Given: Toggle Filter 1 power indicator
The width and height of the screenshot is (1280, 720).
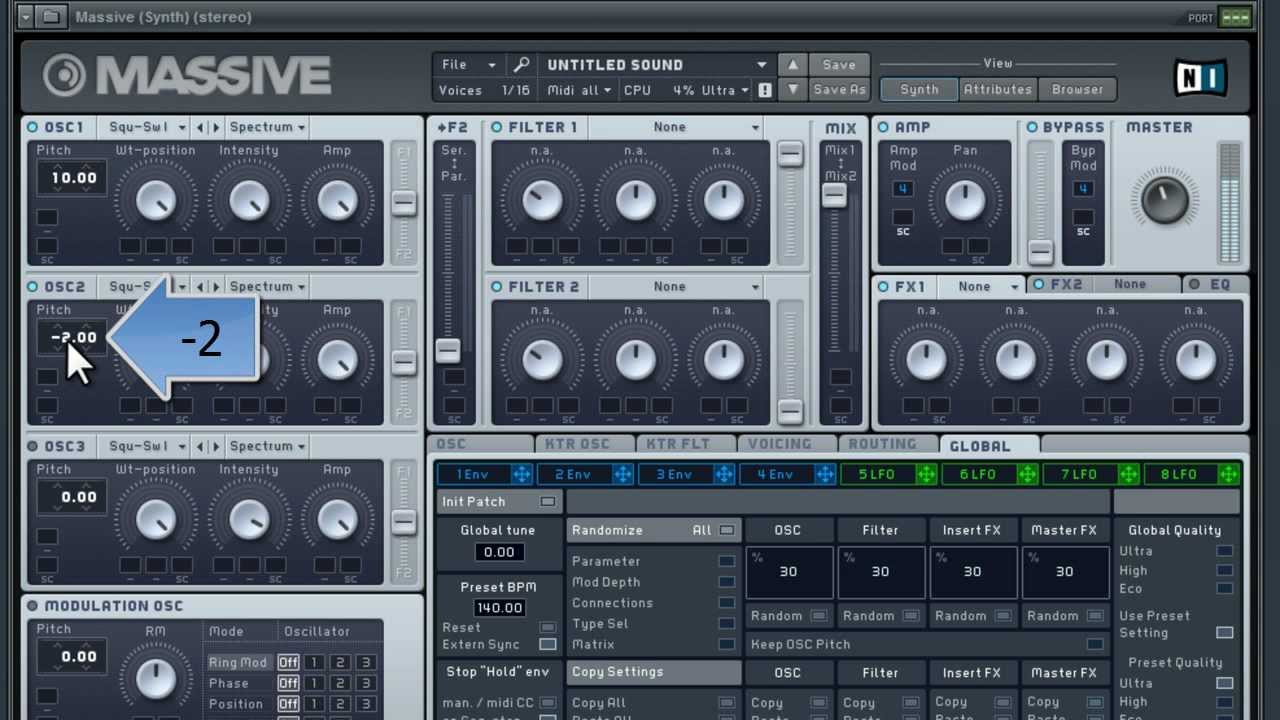Looking at the screenshot, I should coord(497,127).
